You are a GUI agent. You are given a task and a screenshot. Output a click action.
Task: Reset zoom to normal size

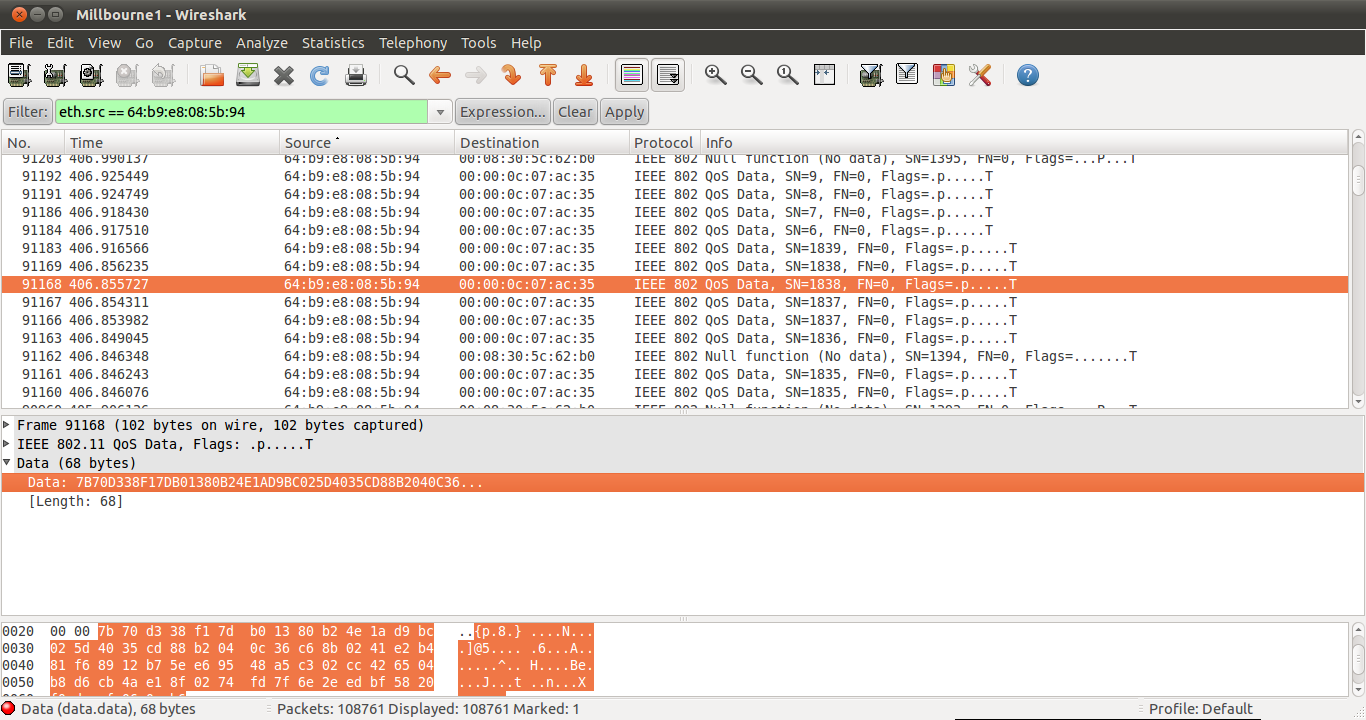click(788, 75)
